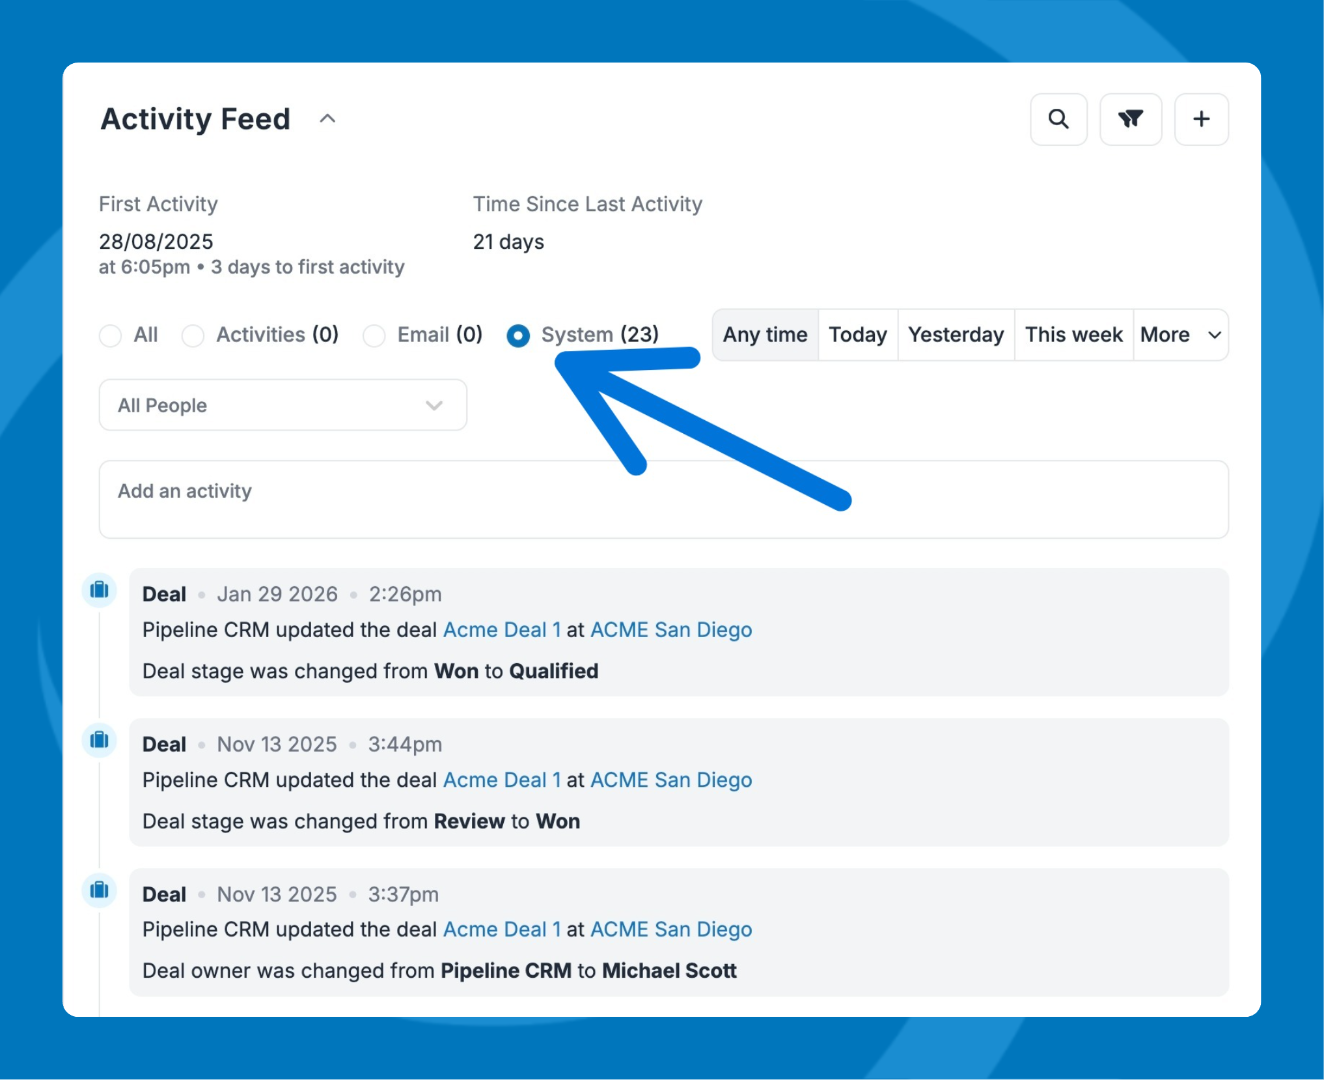This screenshot has height=1080, width=1324.
Task: Click briefcase icon on 3:44pm deal entry
Action: click(99, 740)
